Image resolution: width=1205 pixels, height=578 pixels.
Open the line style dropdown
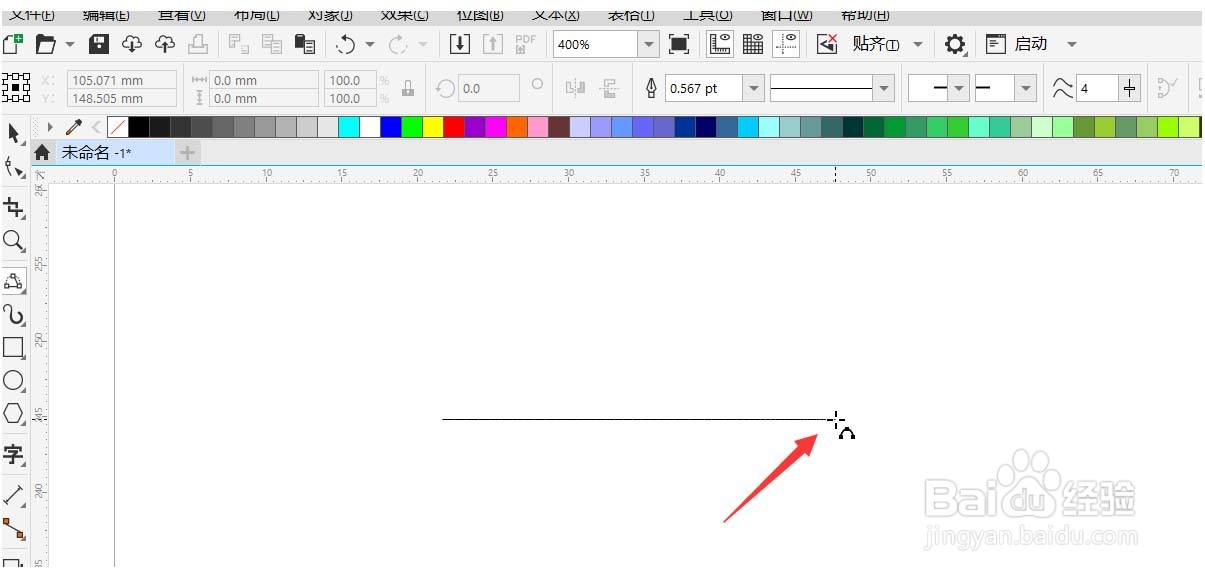pos(883,88)
